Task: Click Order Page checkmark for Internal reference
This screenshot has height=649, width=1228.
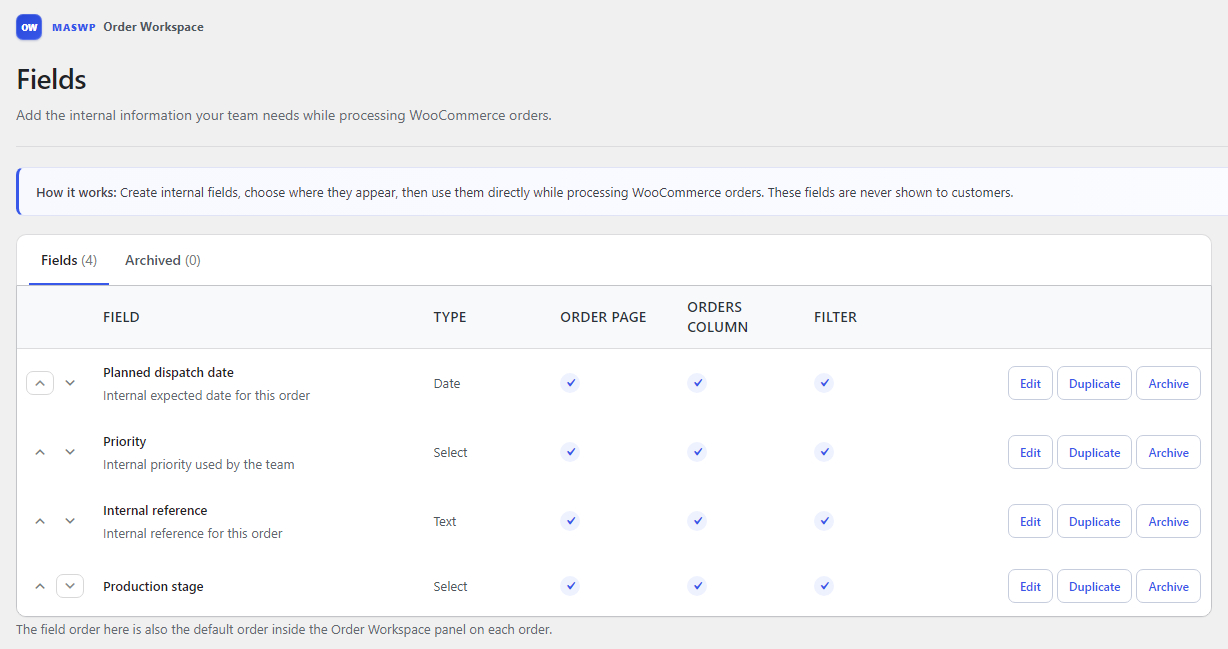Action: (x=570, y=521)
